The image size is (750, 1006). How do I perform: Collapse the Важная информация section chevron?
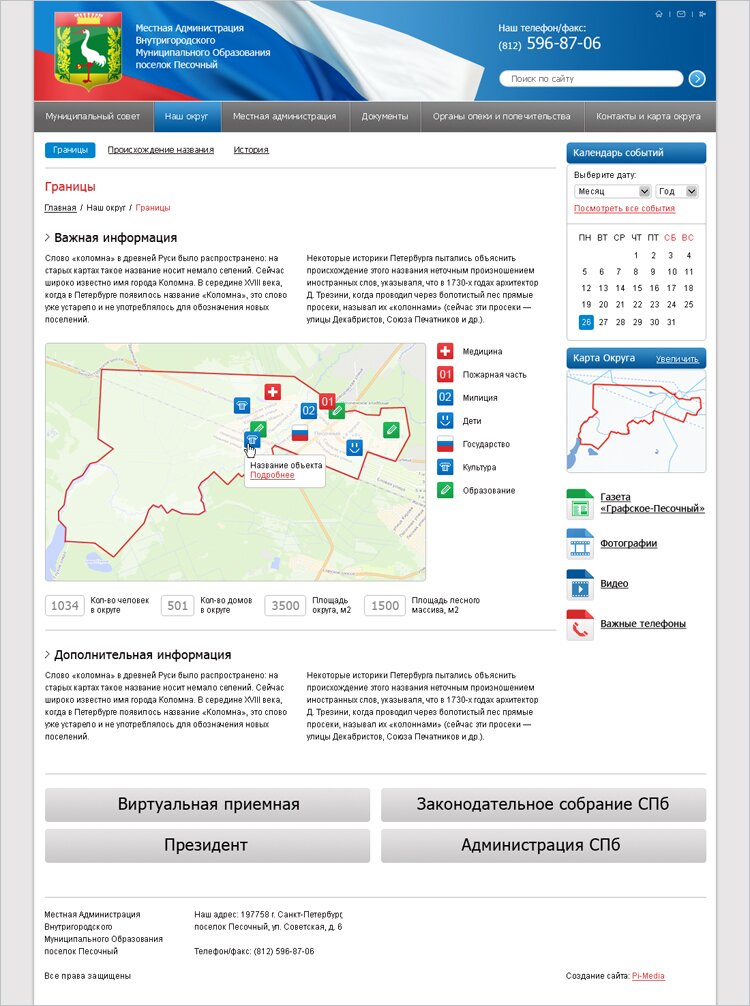pos(47,237)
